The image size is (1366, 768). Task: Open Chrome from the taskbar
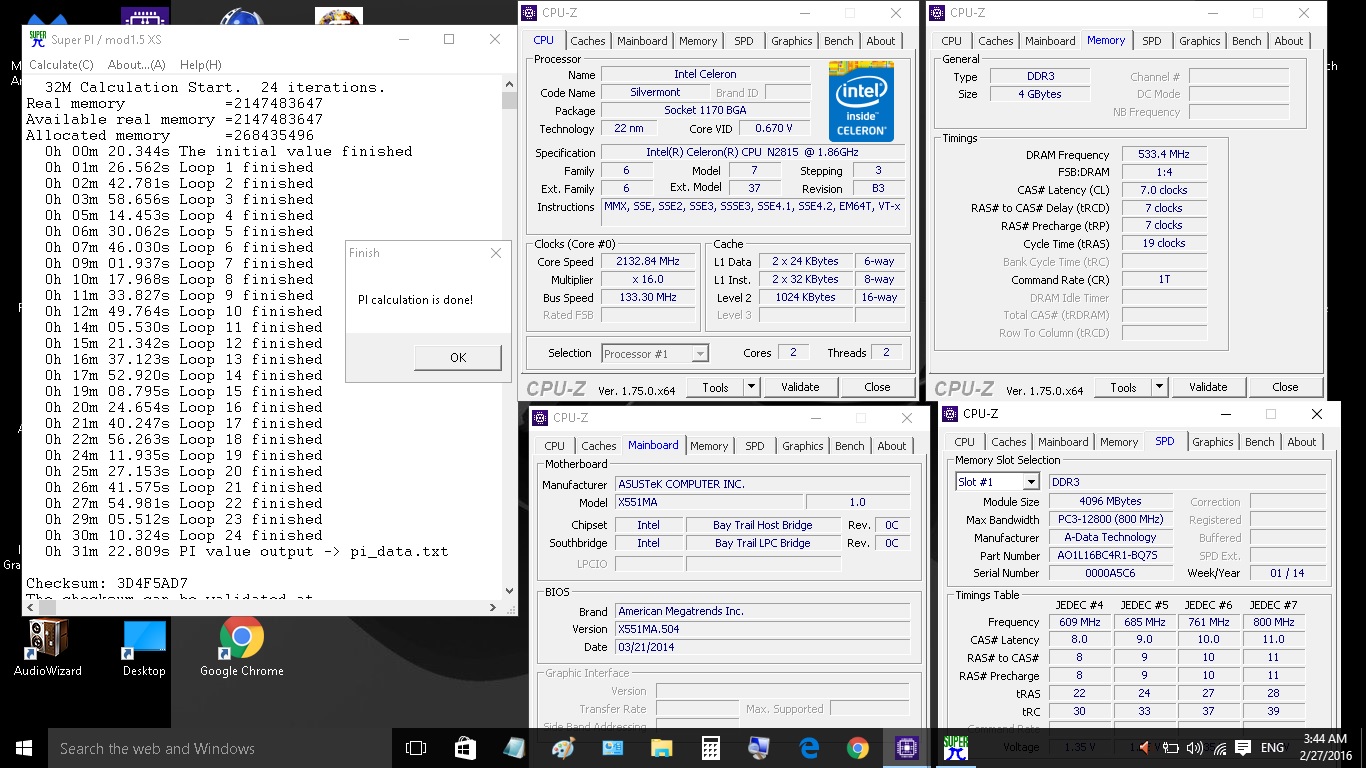click(857, 748)
